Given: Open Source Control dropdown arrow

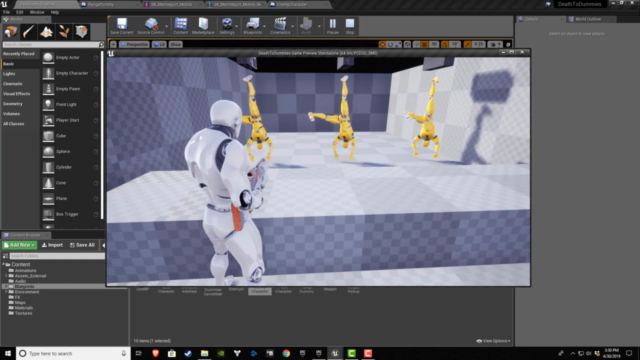Looking at the screenshot, I should 167,26.
